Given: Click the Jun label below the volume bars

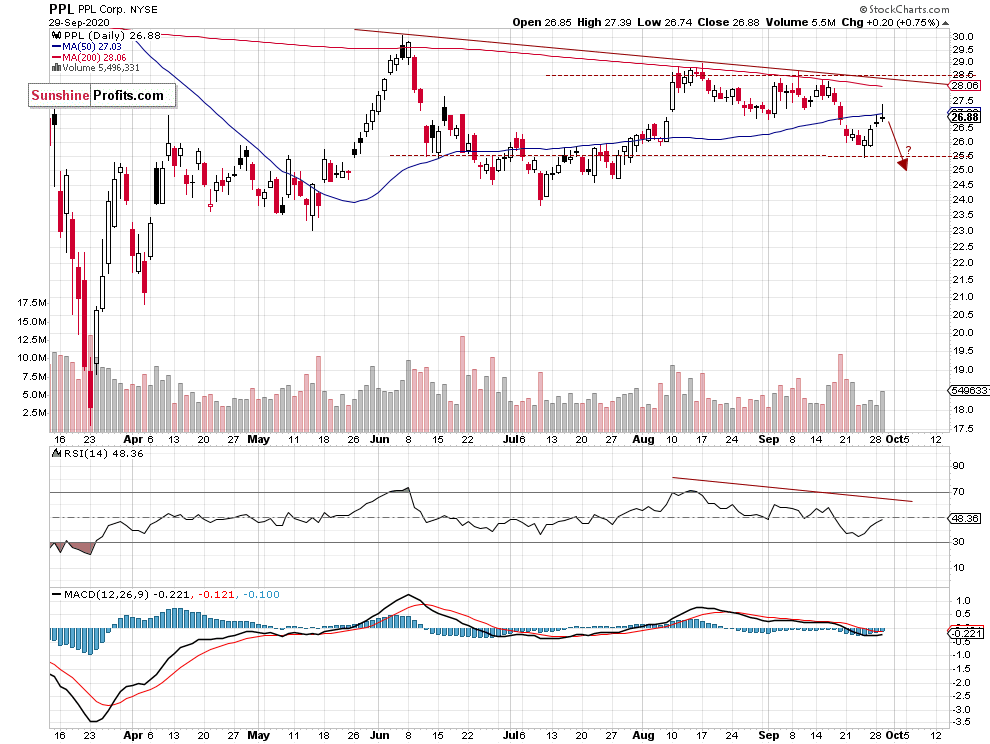Looking at the screenshot, I should coord(379,440).
